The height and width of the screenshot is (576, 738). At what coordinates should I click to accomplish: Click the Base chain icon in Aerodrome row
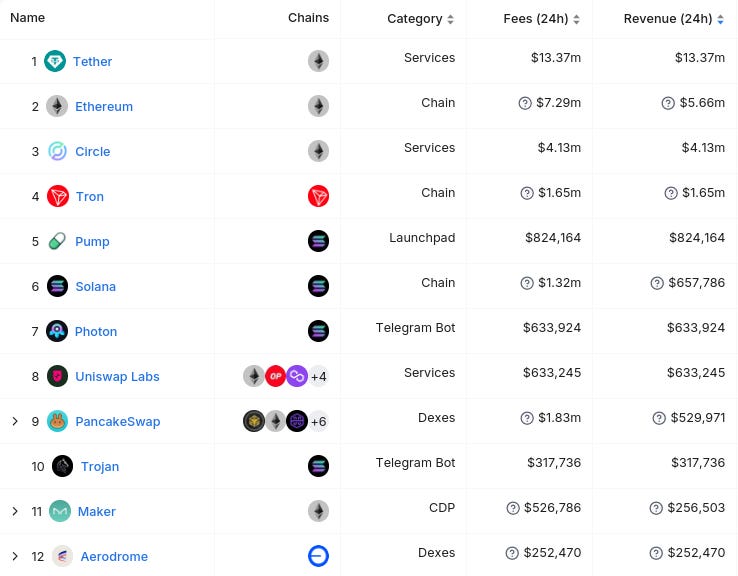pos(319,556)
